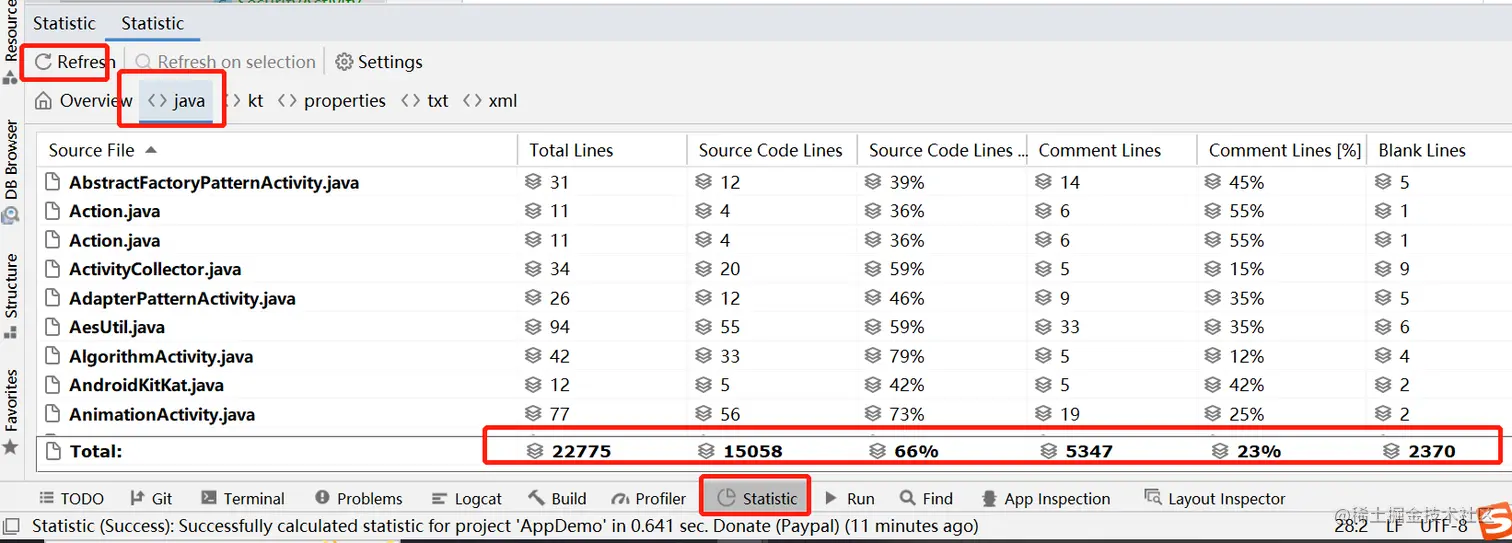Open the Git tool window
The height and width of the screenshot is (543, 1512).
coord(151,498)
